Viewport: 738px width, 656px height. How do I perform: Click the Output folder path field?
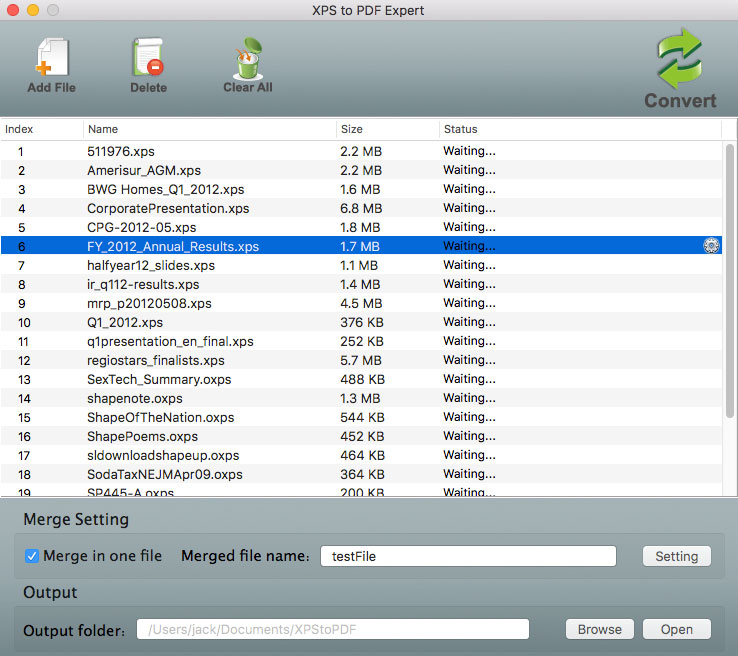[x=333, y=630]
